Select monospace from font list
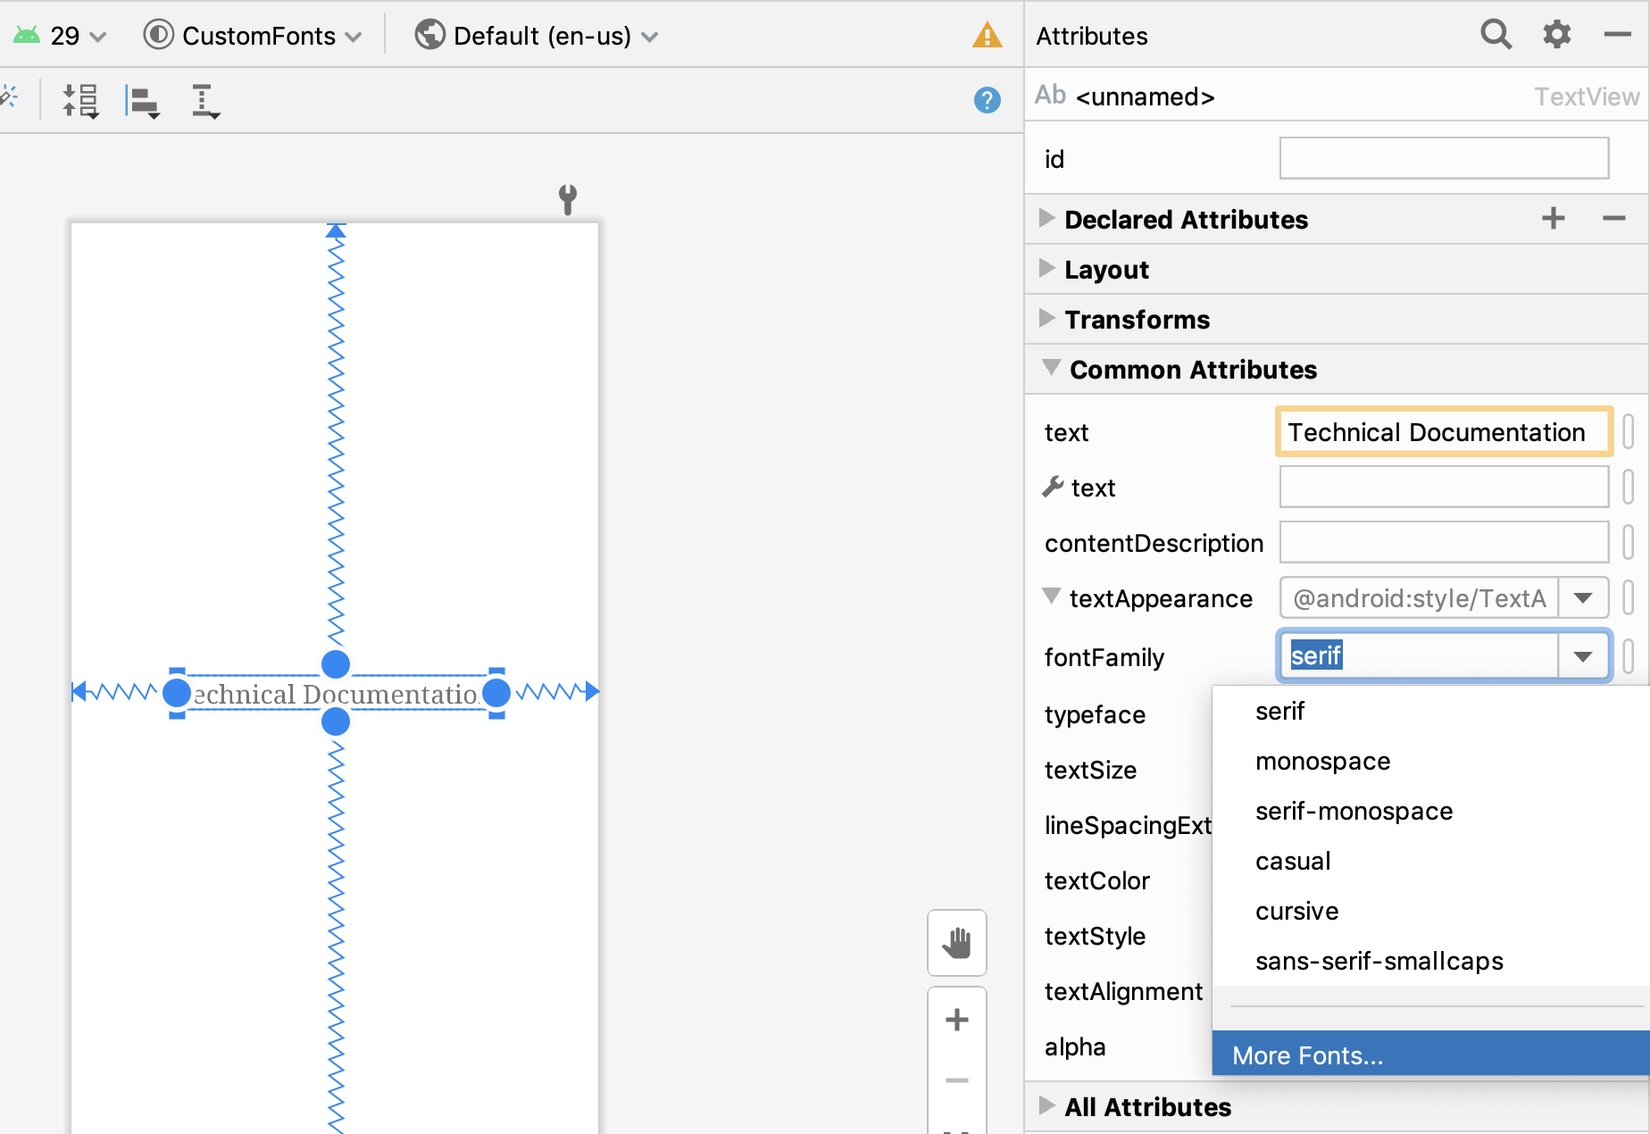This screenshot has height=1134, width=1650. pyautogui.click(x=1322, y=761)
